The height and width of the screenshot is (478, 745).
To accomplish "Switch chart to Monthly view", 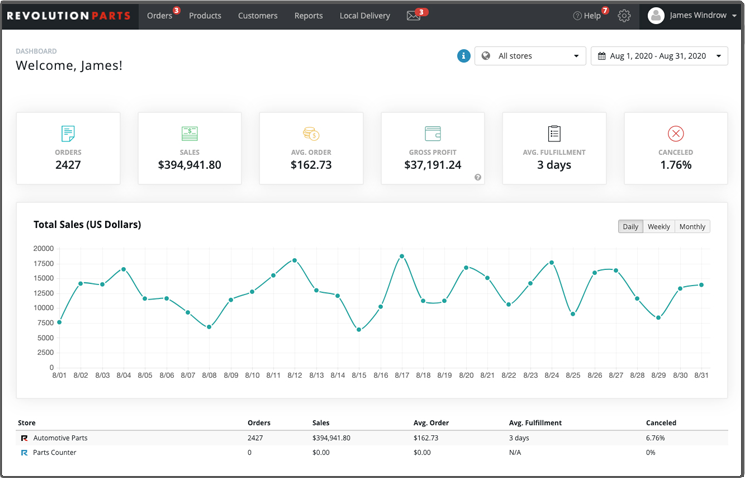I will tap(692, 227).
